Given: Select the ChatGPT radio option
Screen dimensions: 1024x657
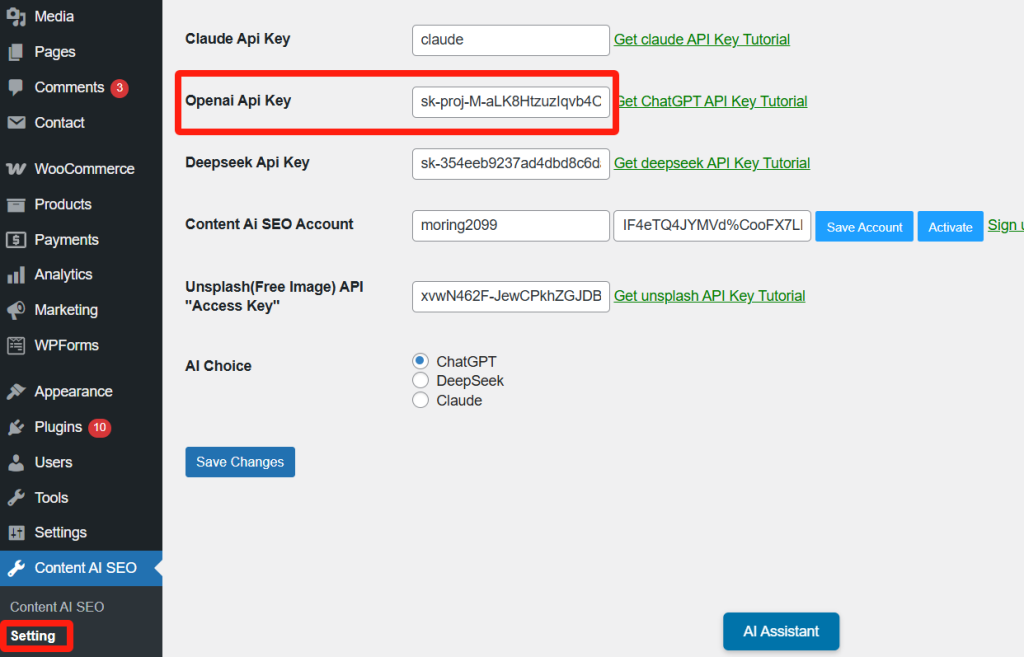Looking at the screenshot, I should coord(421,361).
